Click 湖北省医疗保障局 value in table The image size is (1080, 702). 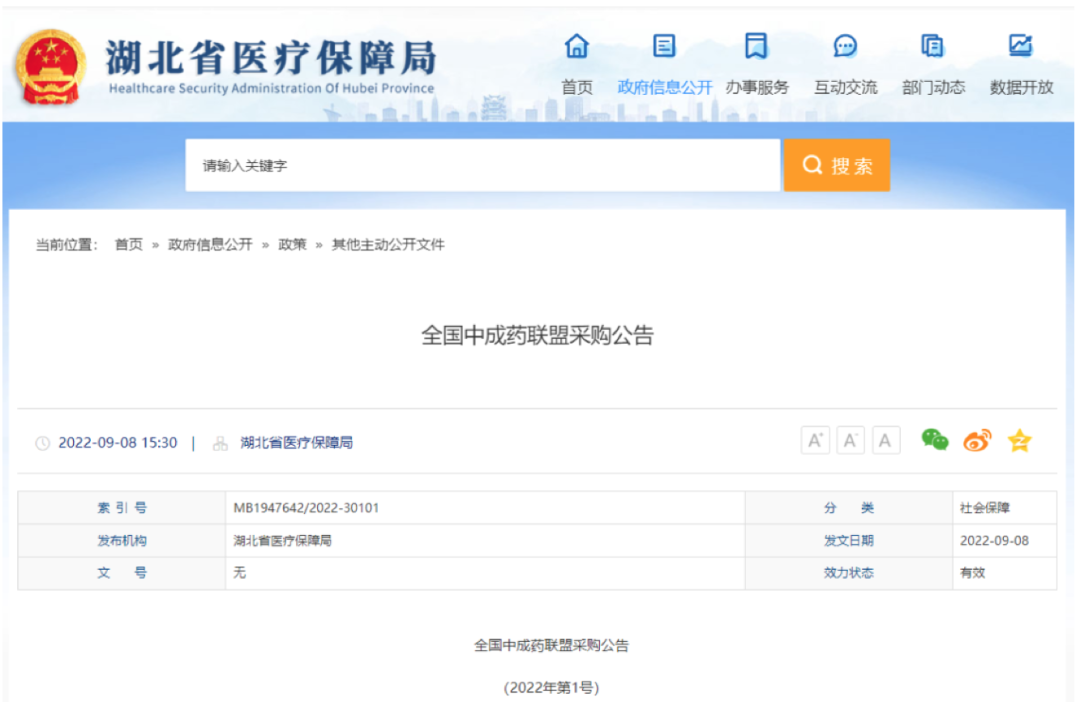pyautogui.click(x=282, y=541)
